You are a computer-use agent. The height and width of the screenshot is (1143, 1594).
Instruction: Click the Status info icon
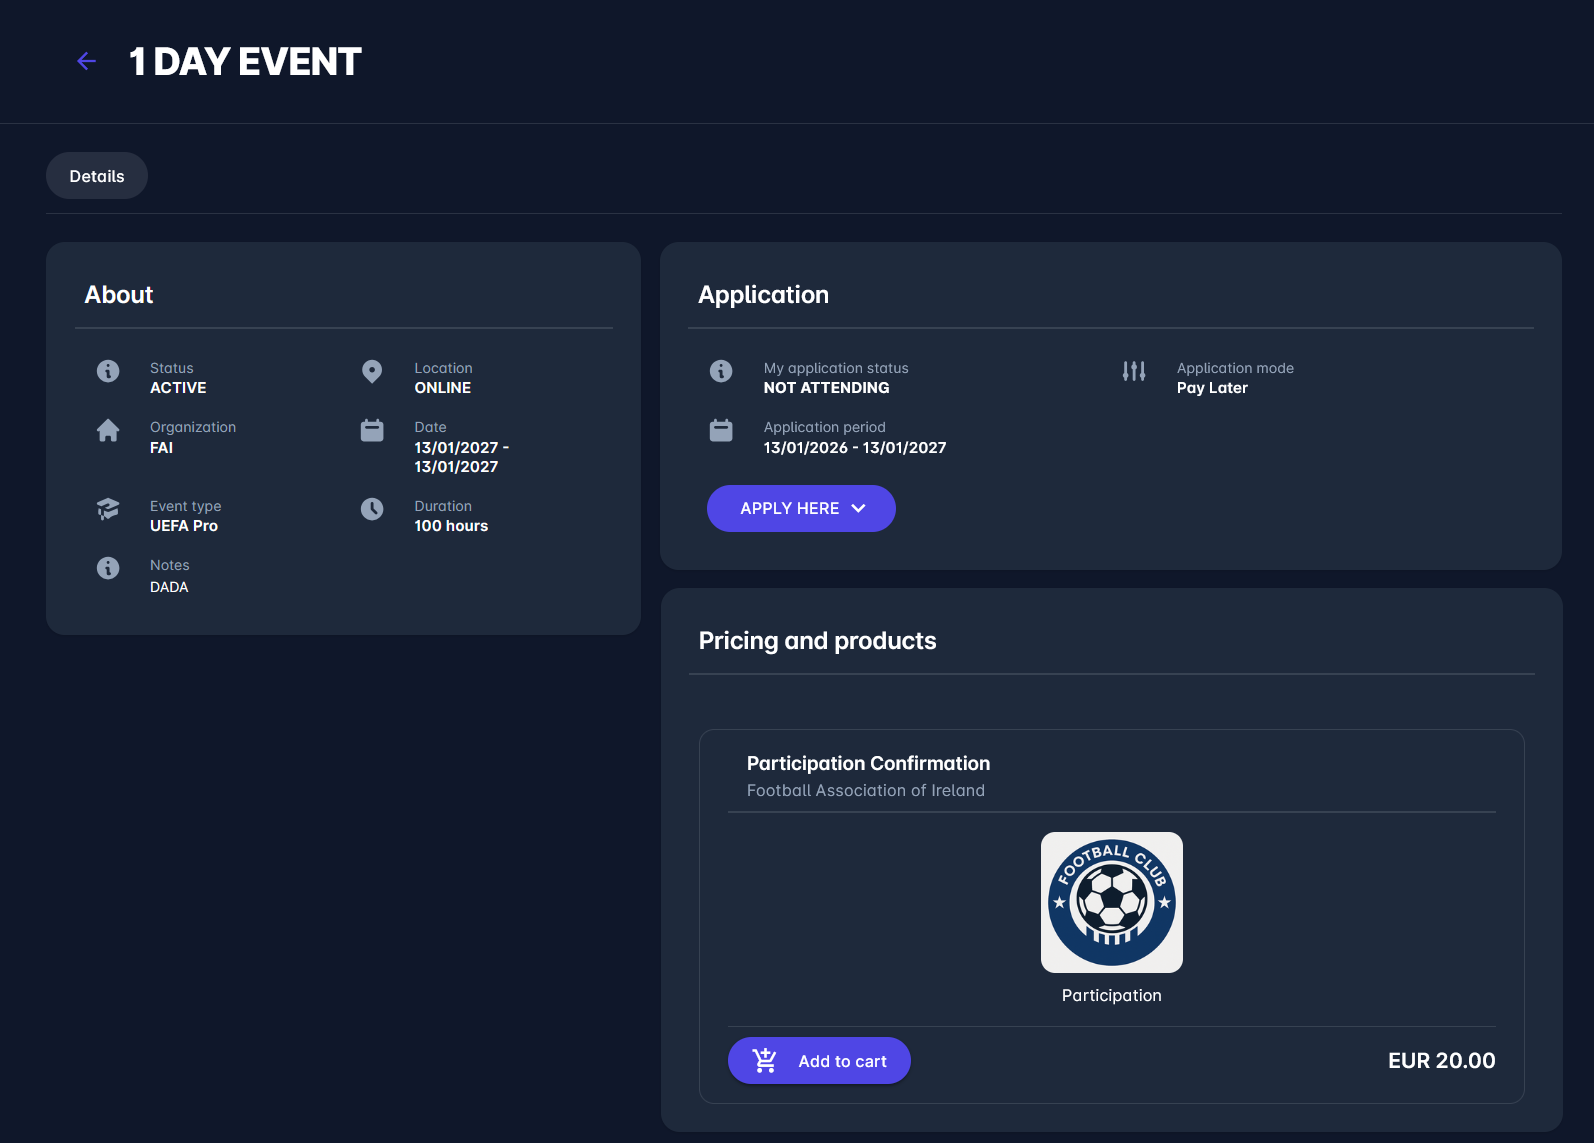[108, 371]
